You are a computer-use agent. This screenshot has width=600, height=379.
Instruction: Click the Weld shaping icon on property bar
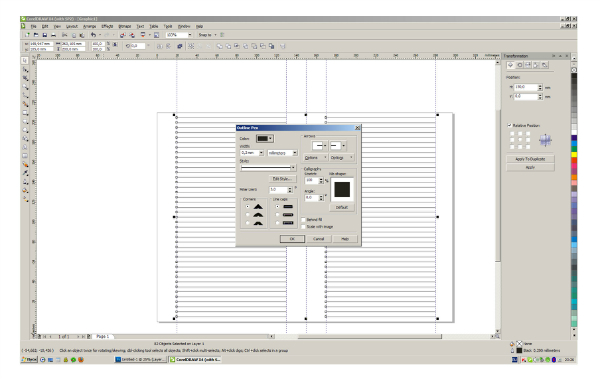point(220,46)
